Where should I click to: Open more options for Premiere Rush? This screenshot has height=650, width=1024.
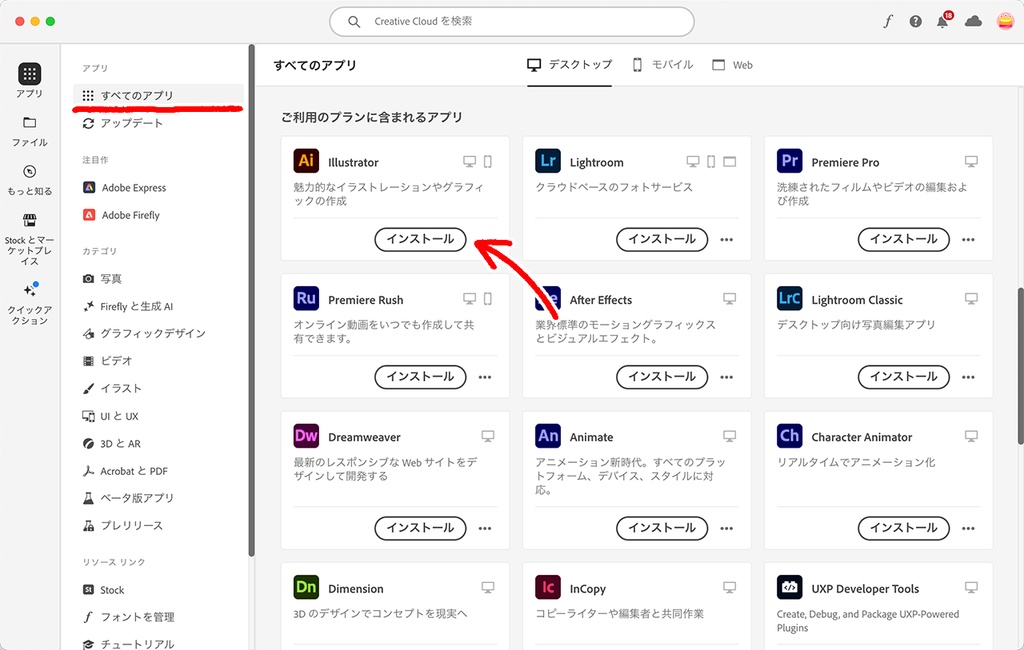click(485, 377)
